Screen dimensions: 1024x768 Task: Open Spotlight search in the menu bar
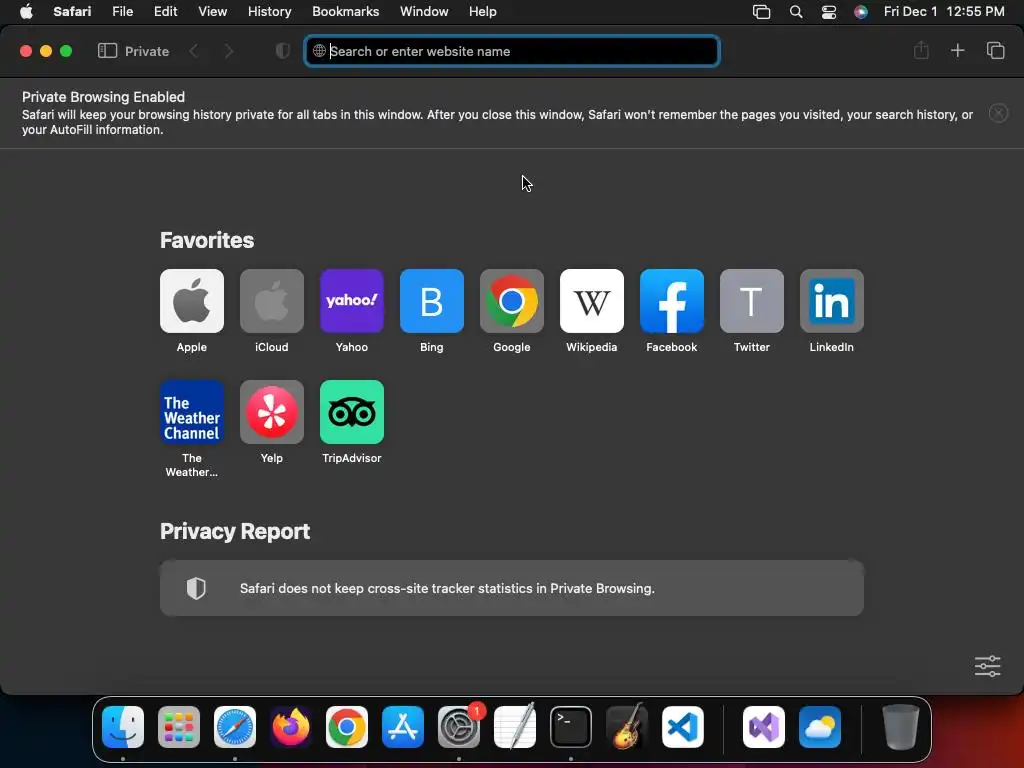pyautogui.click(x=795, y=12)
